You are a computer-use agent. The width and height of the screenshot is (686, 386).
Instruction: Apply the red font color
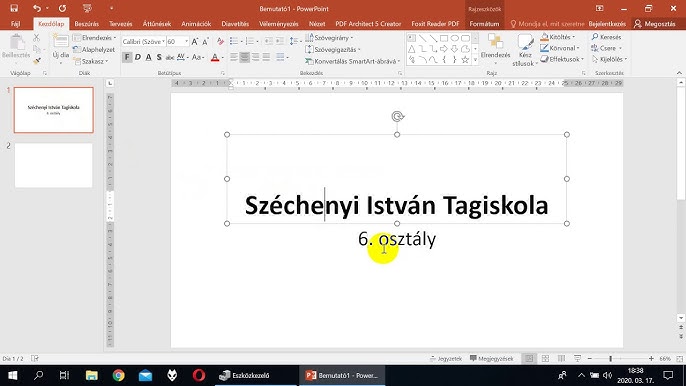215,57
